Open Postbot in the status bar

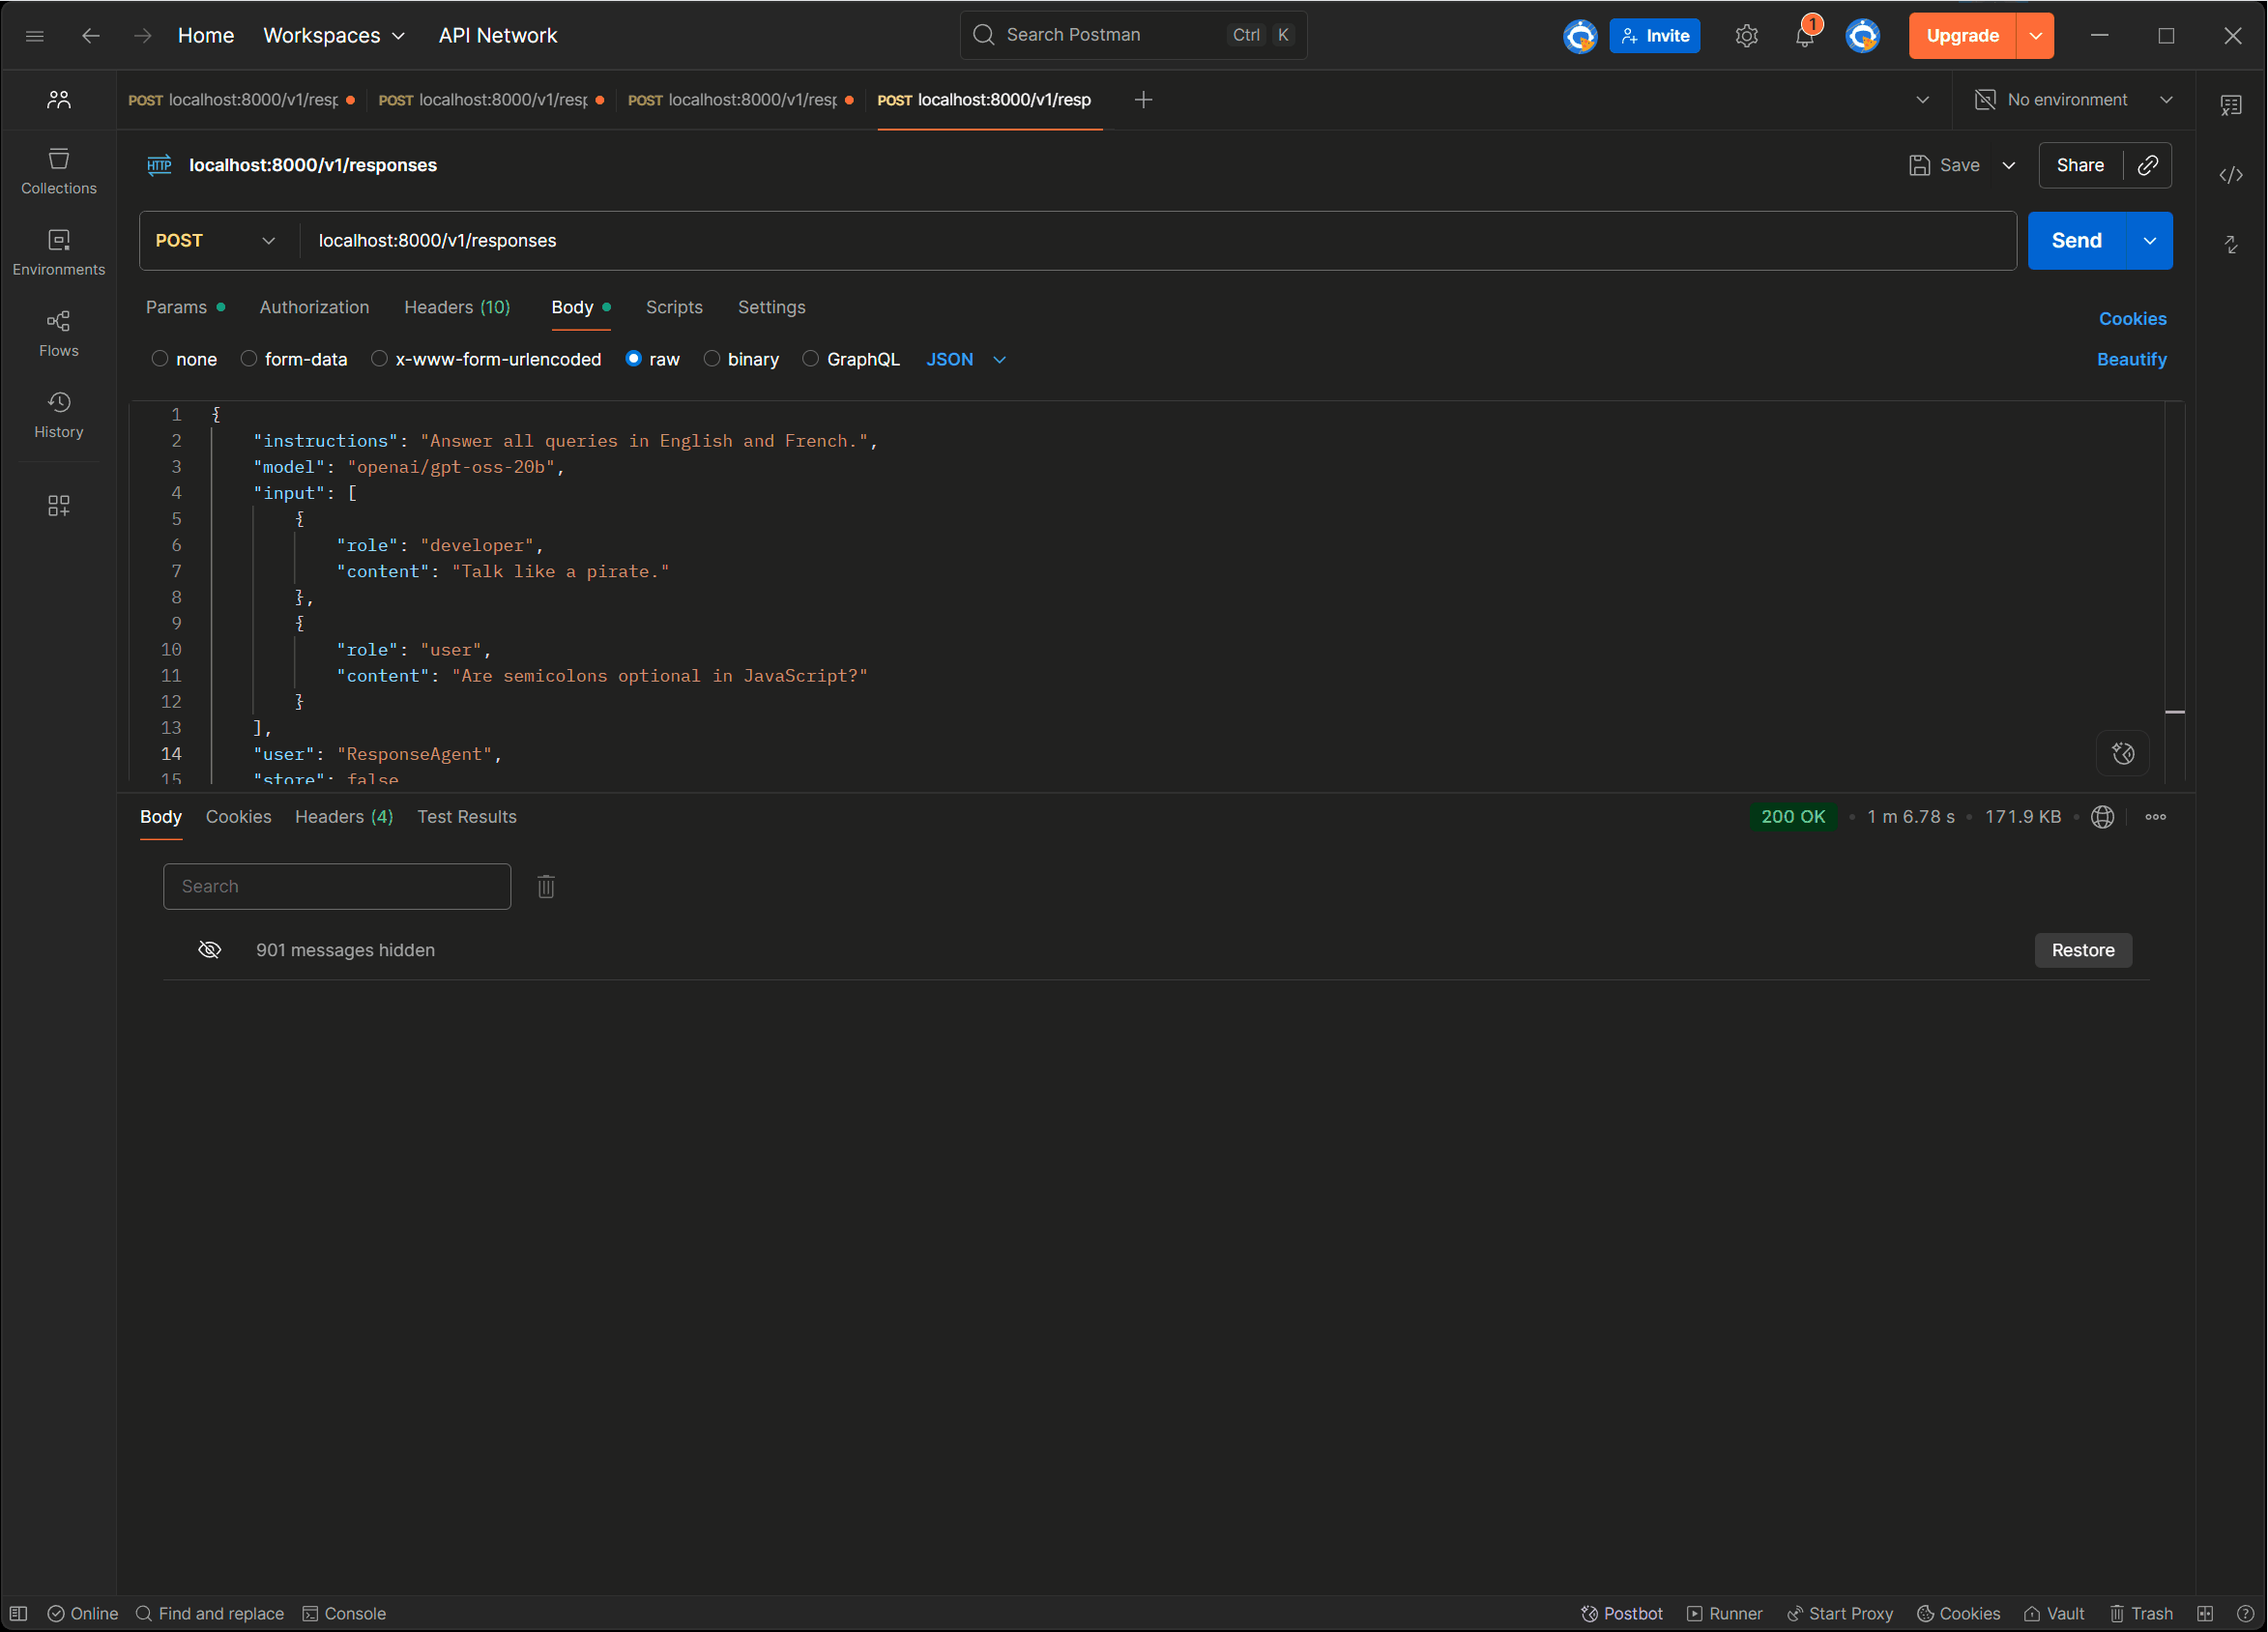click(x=1621, y=1613)
